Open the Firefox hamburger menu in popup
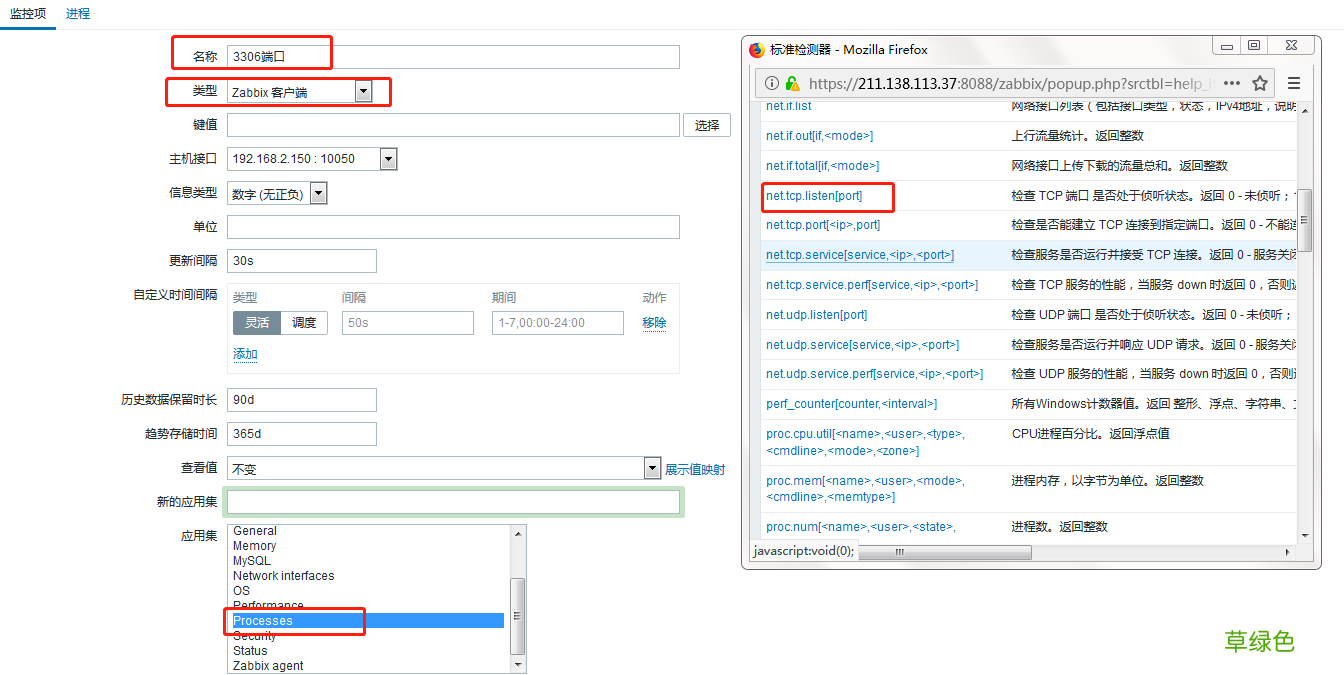Screen dimensions: 1344x675 1293,83
